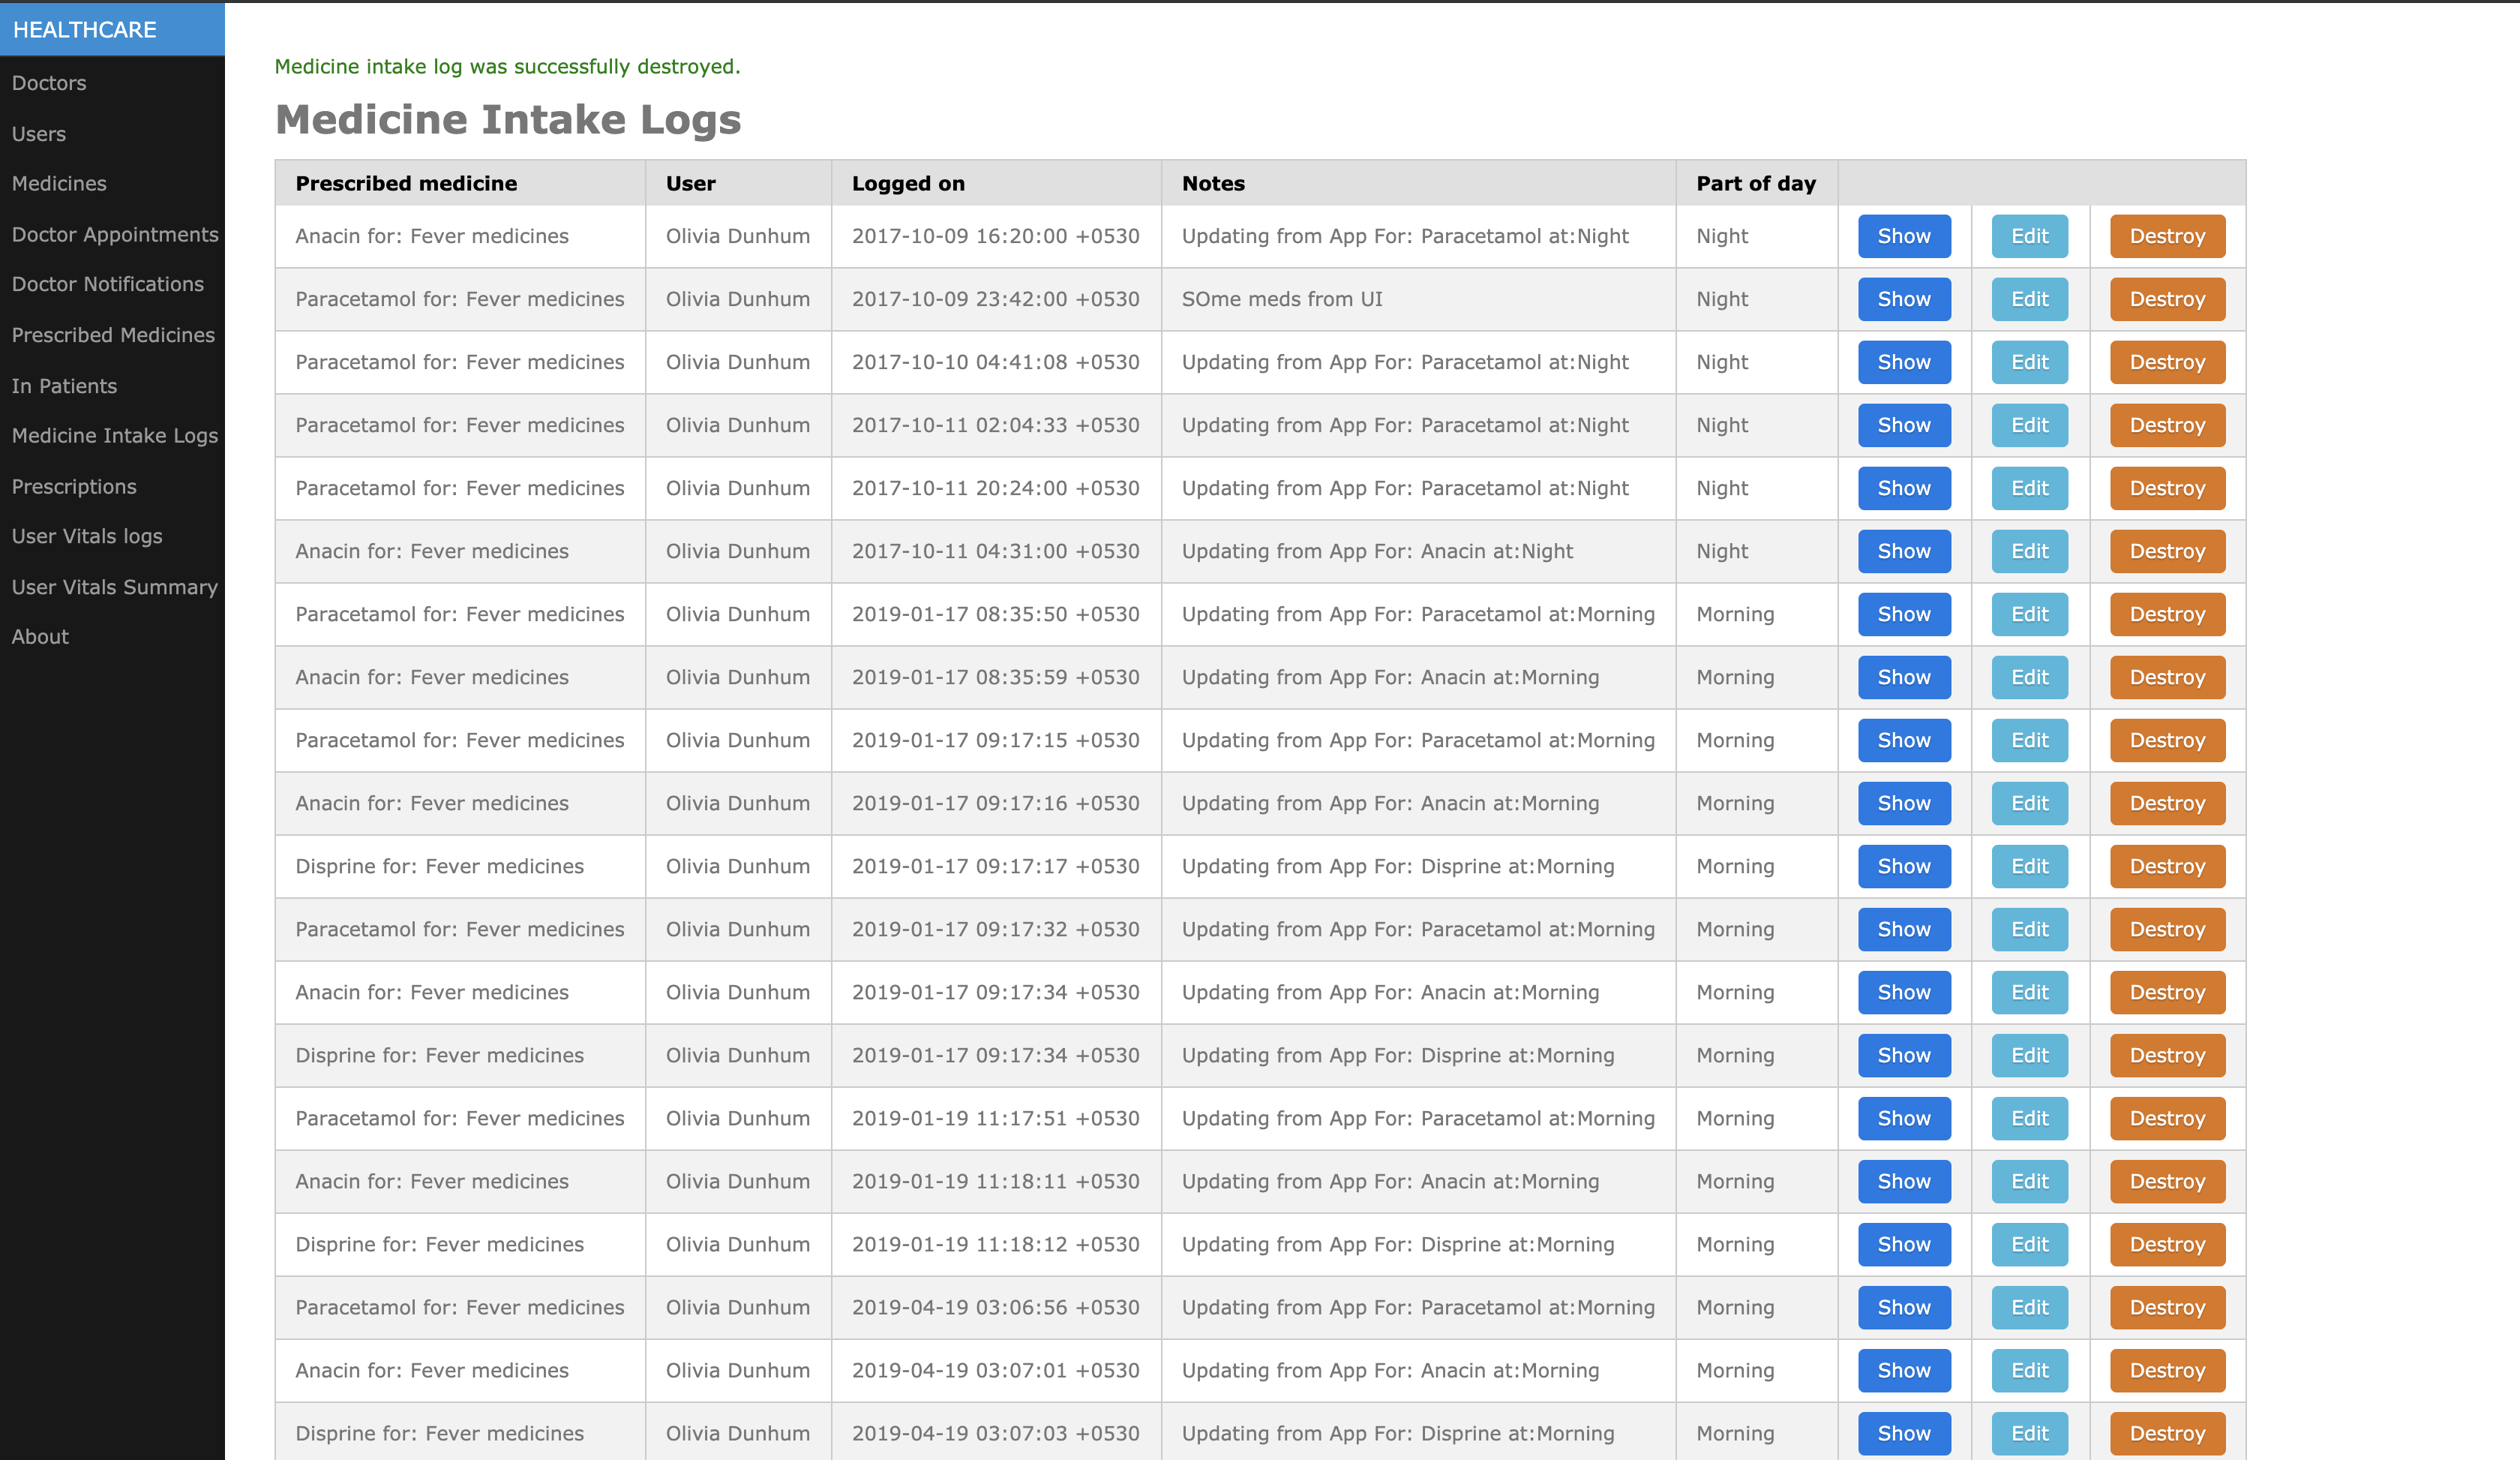
Task: Open the Prescriptions sidebar link
Action: click(74, 487)
